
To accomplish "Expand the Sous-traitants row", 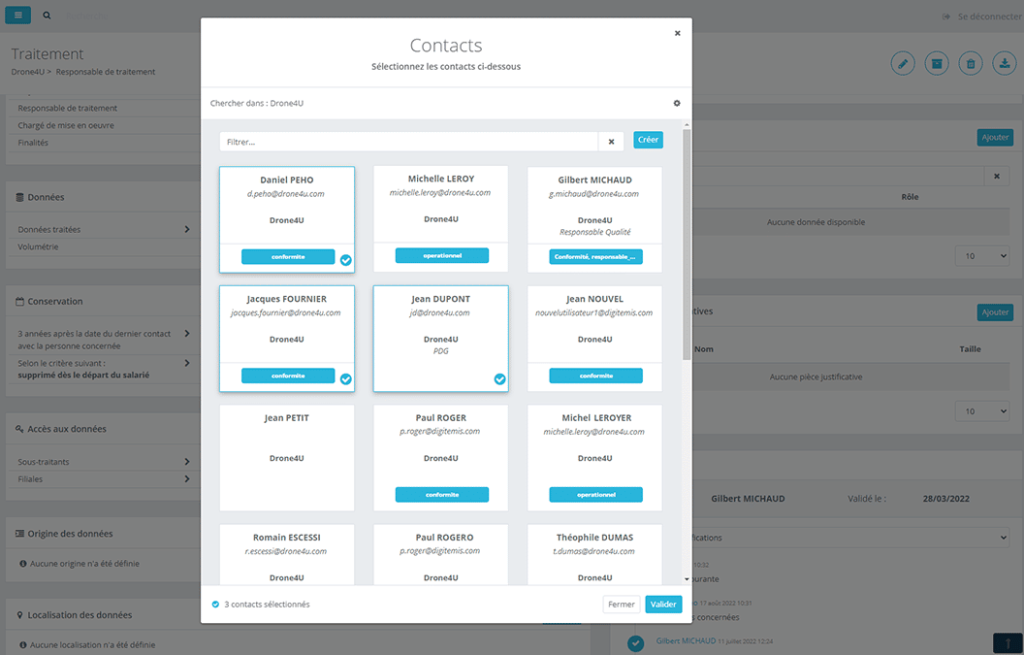I will [187, 462].
